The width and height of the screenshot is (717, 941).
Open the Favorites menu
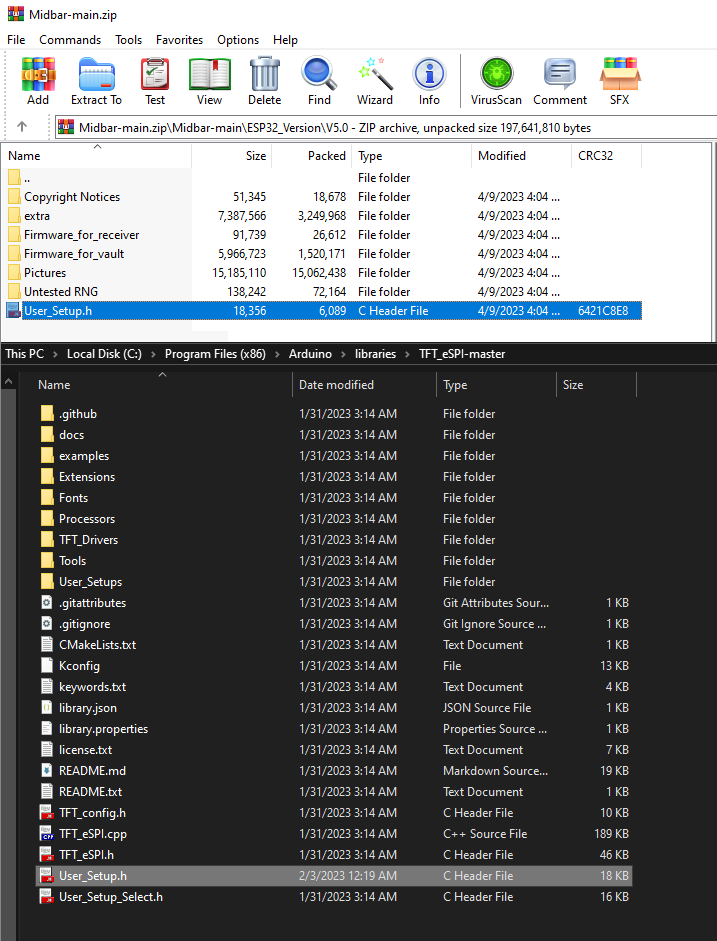[x=179, y=40]
